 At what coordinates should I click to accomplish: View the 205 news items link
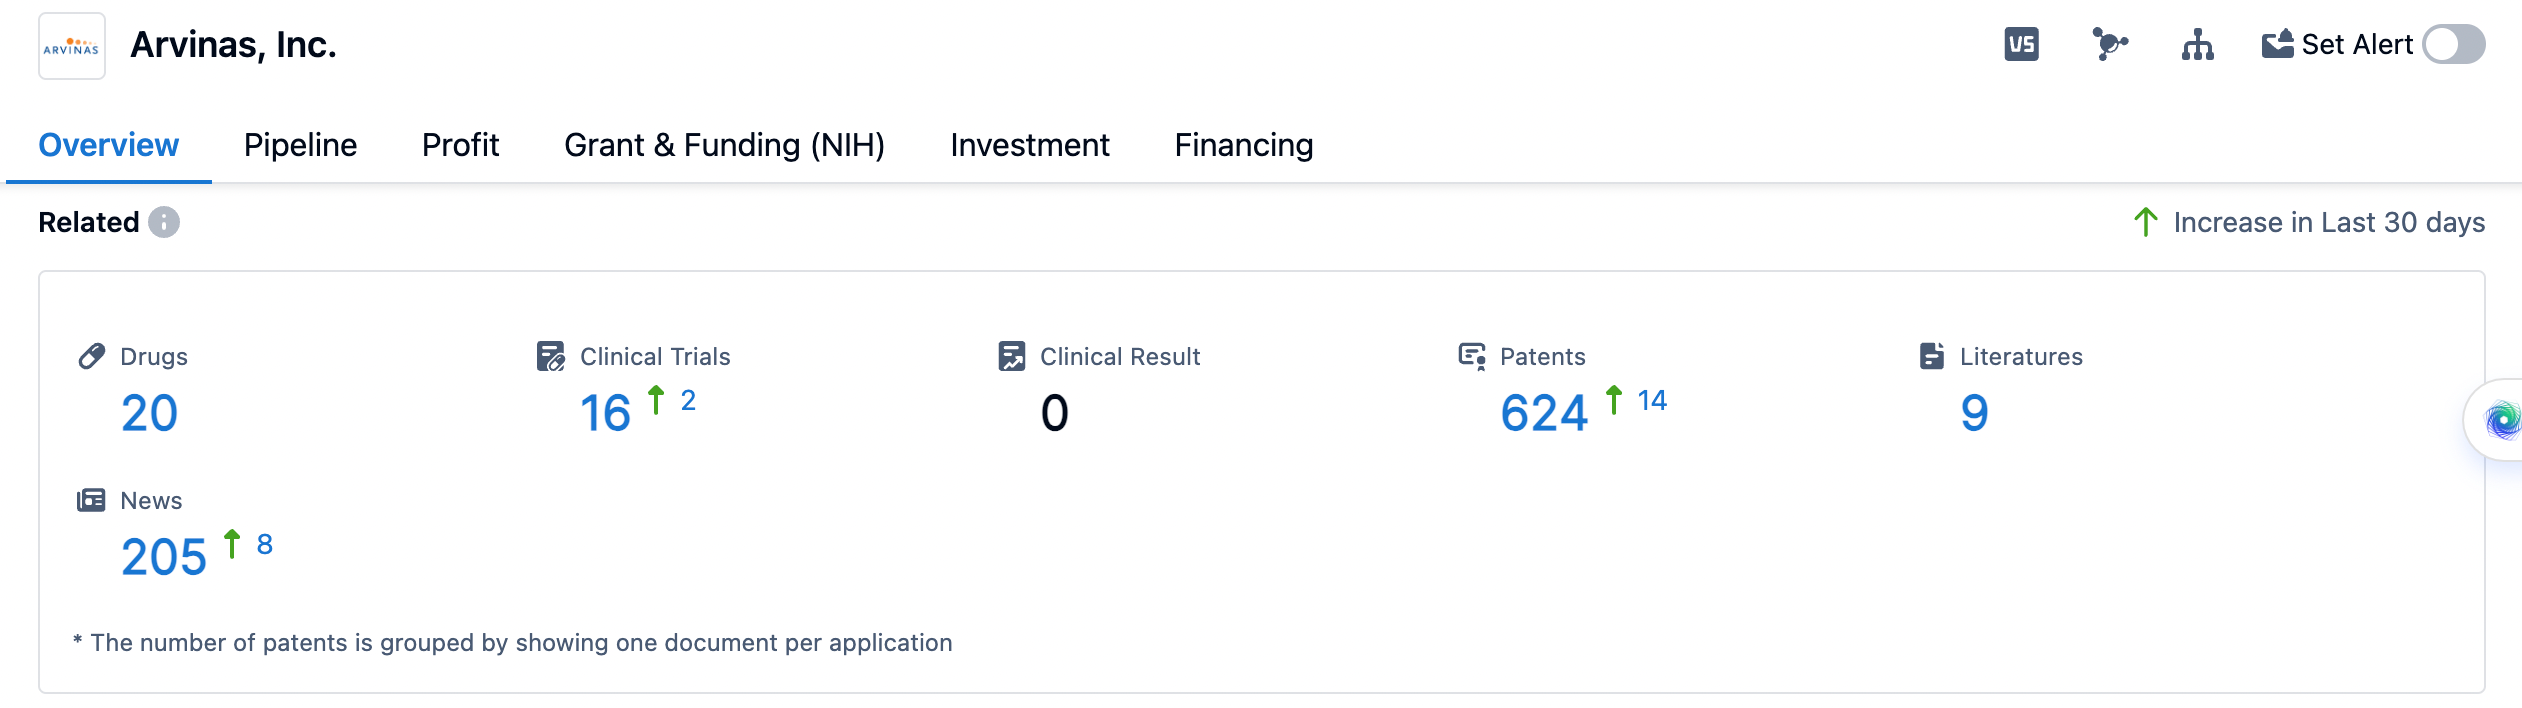163,557
